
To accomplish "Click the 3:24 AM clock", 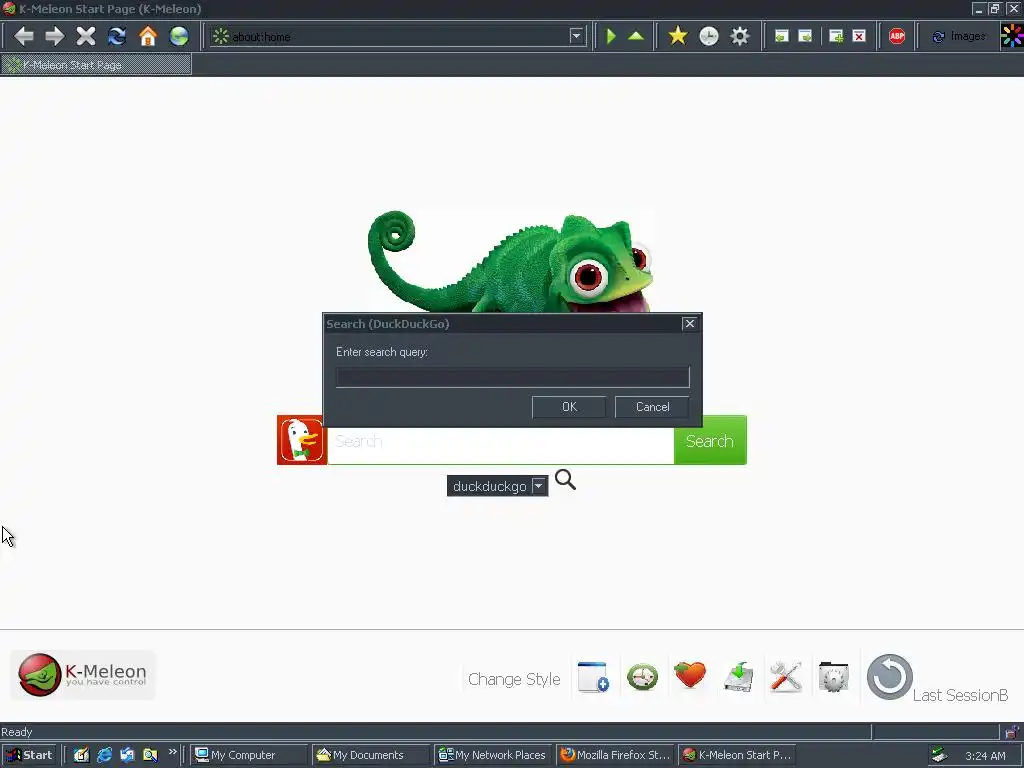I will pyautogui.click(x=985, y=756).
